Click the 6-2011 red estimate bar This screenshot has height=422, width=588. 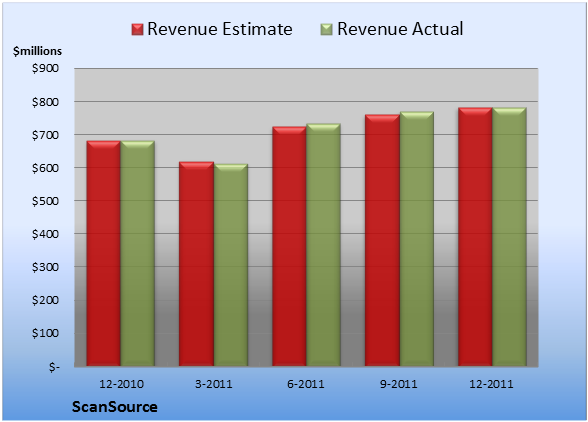coord(289,246)
